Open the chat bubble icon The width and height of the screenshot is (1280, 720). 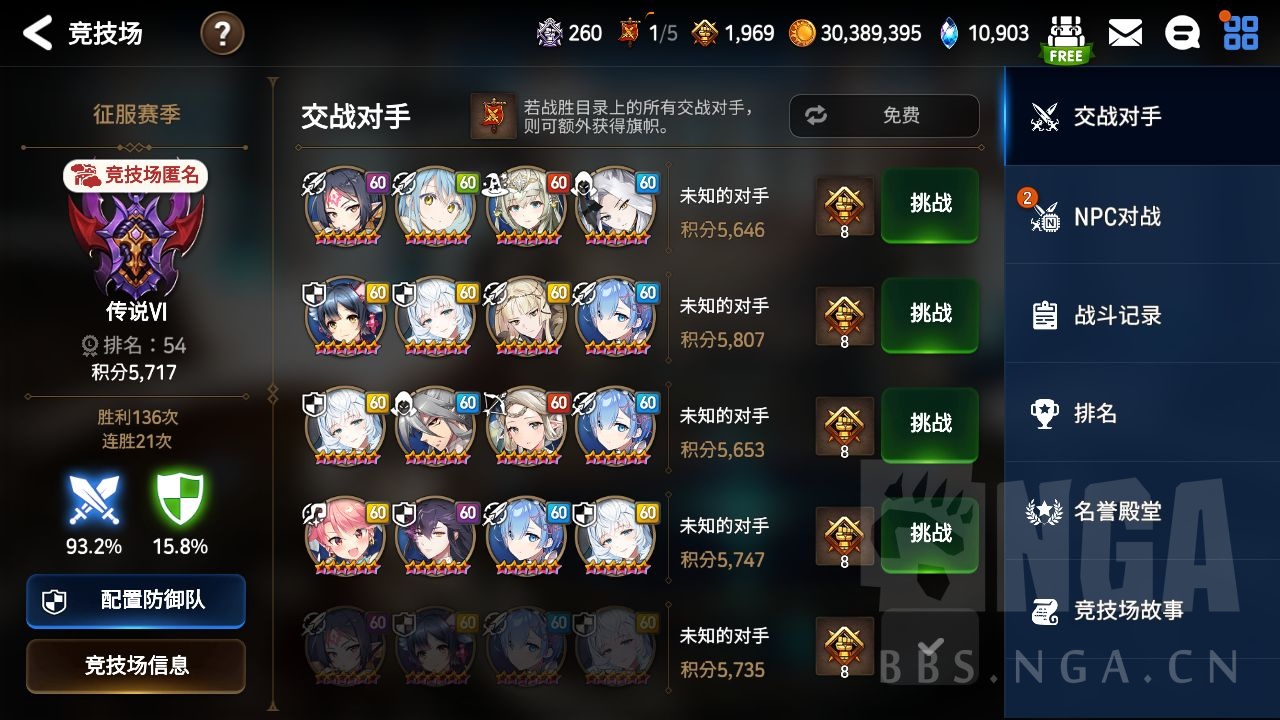coord(1182,33)
